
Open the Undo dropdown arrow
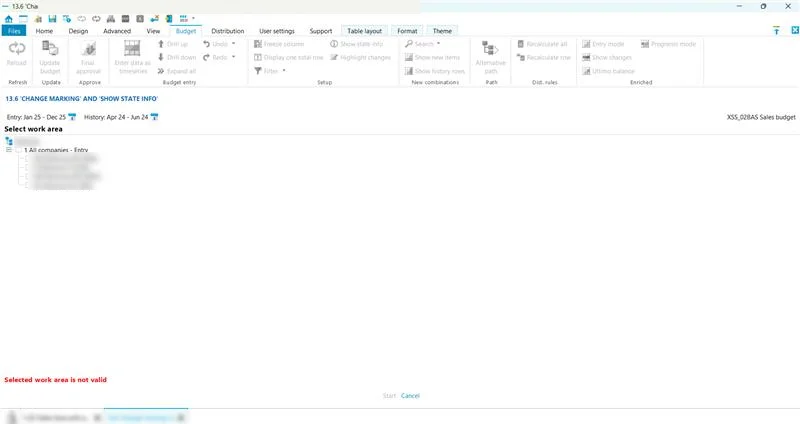pos(234,44)
